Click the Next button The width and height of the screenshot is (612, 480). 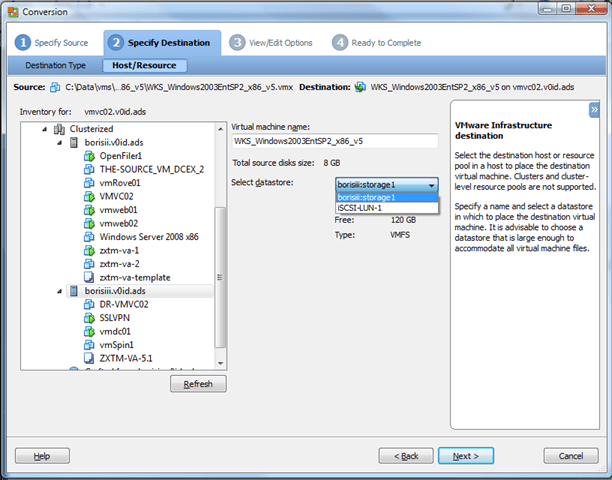(x=465, y=456)
